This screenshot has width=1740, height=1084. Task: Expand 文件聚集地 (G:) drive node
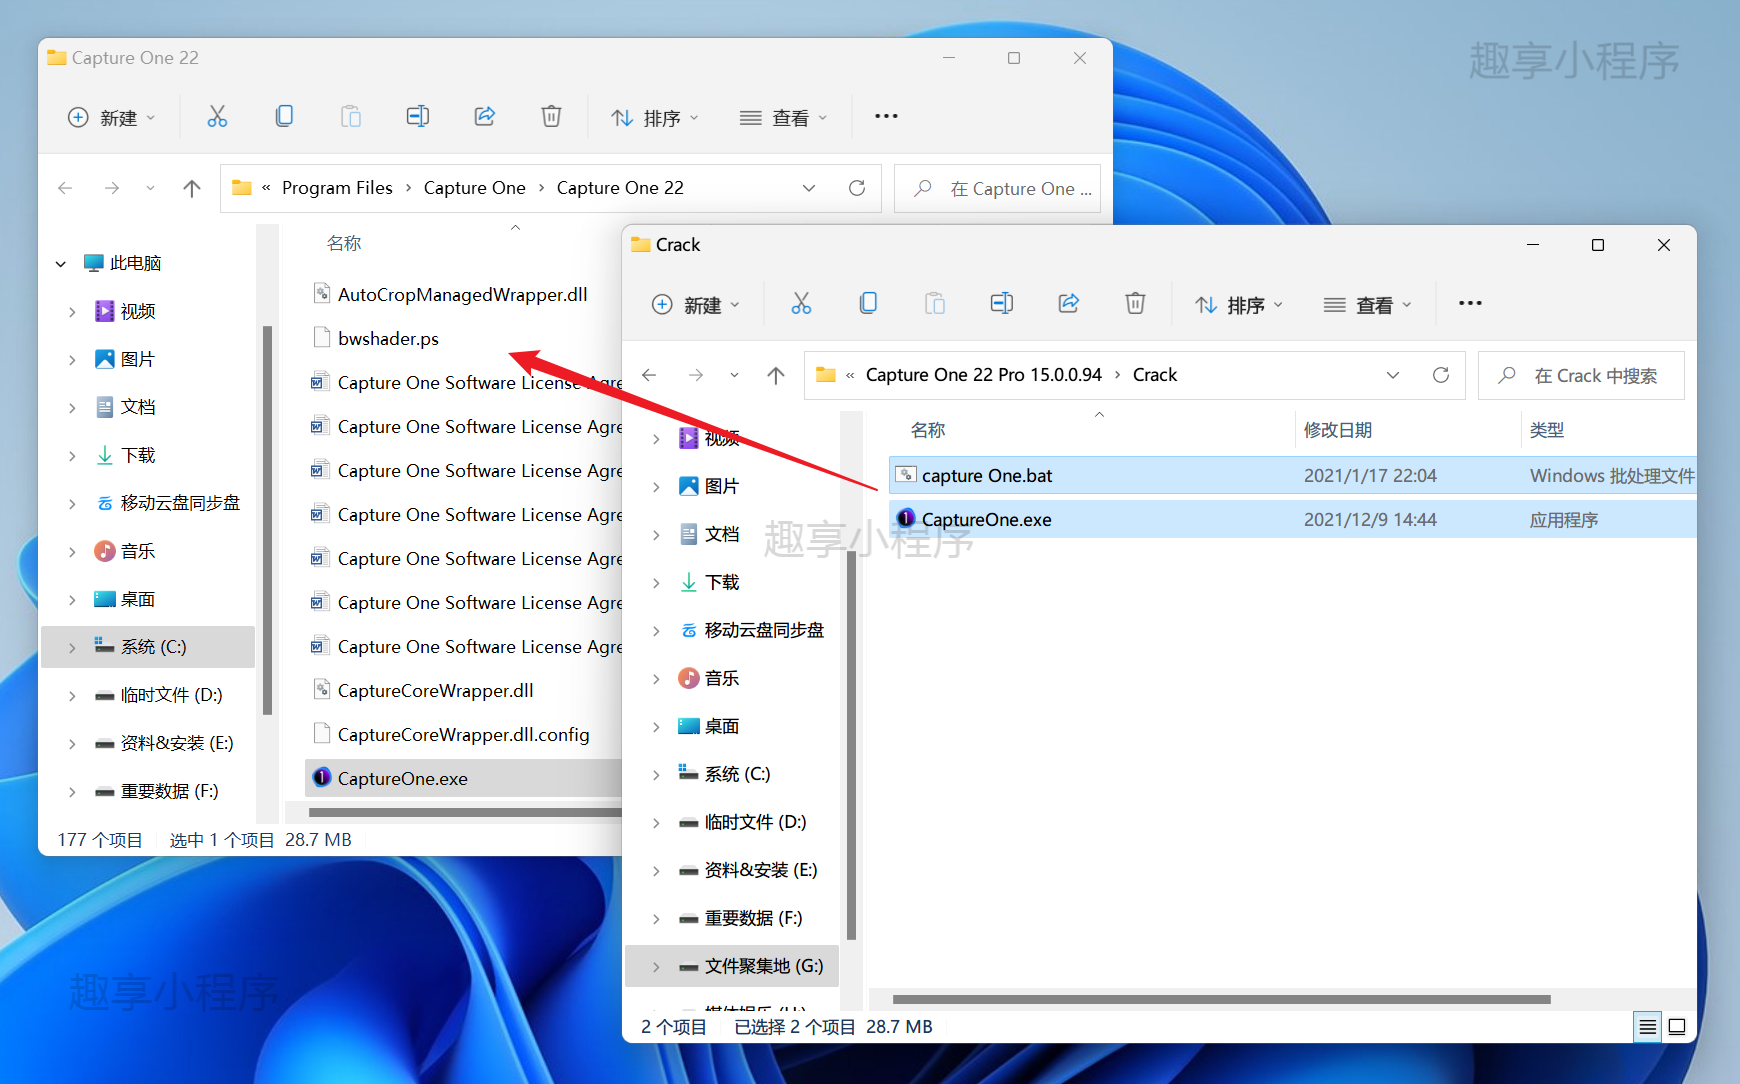pyautogui.click(x=656, y=967)
